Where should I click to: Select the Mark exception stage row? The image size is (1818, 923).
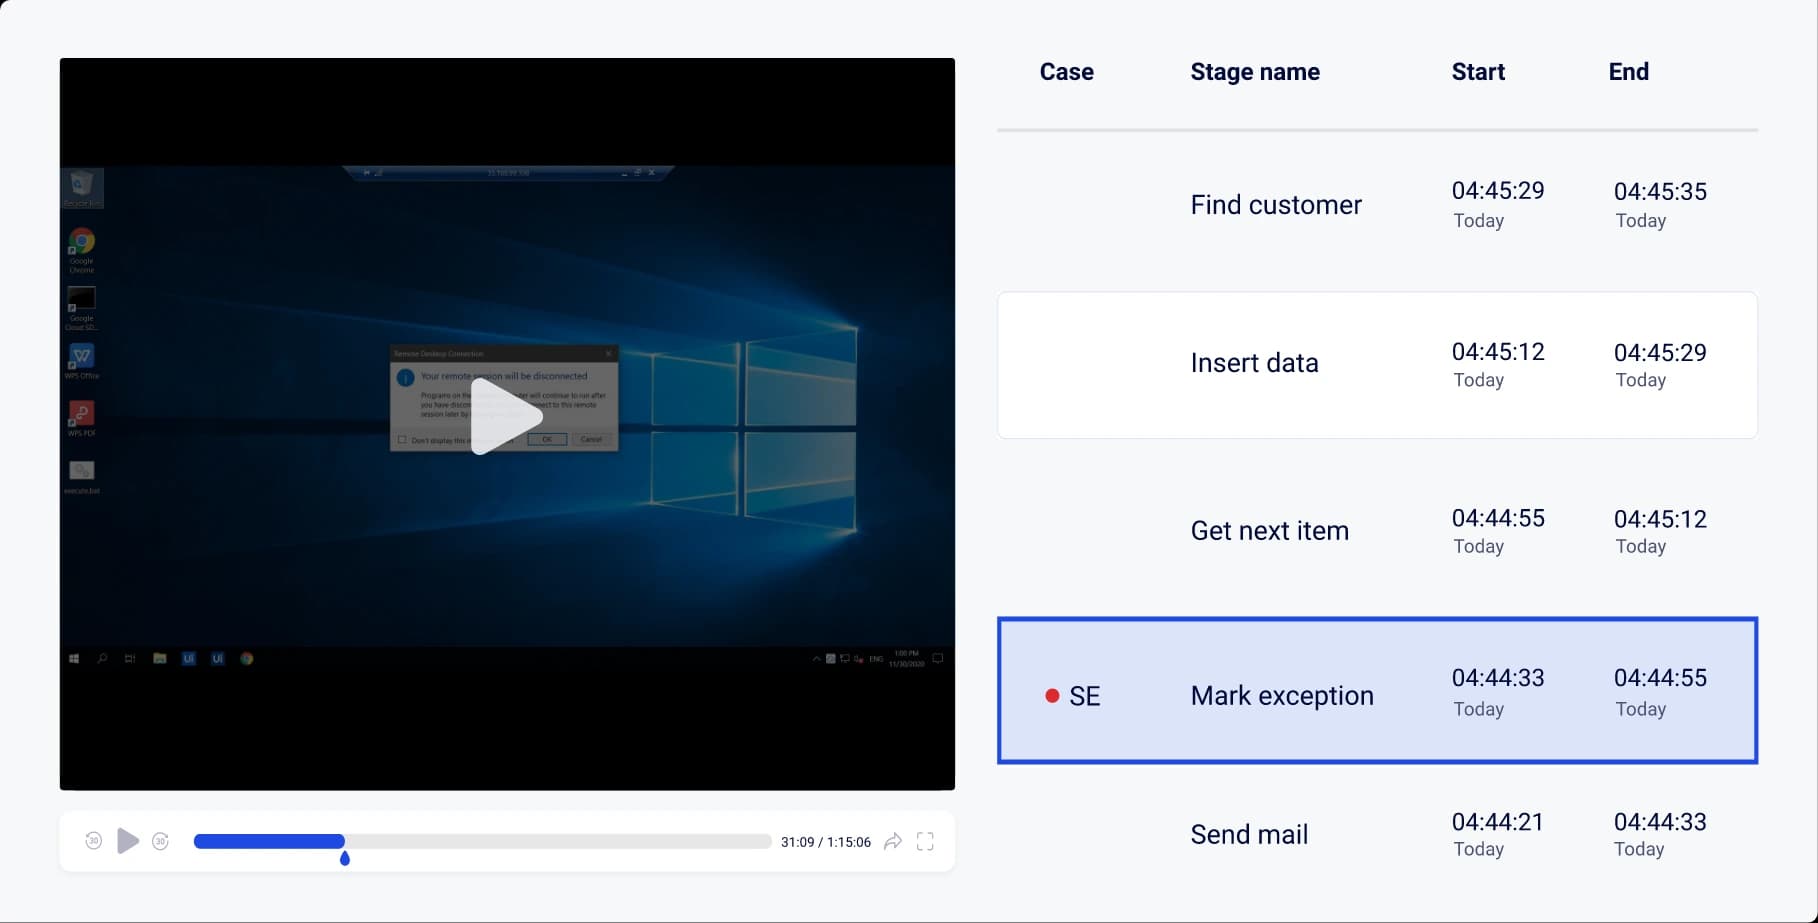(x=1377, y=691)
